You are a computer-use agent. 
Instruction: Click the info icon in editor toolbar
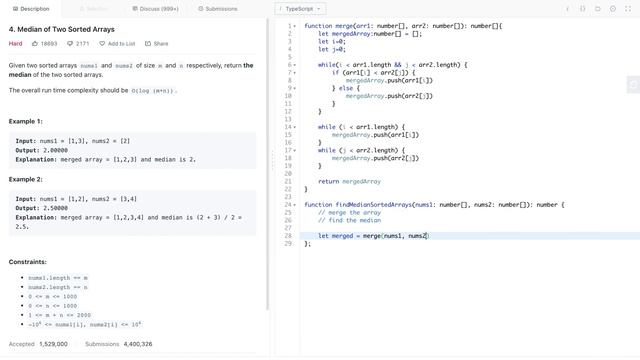coord(567,9)
